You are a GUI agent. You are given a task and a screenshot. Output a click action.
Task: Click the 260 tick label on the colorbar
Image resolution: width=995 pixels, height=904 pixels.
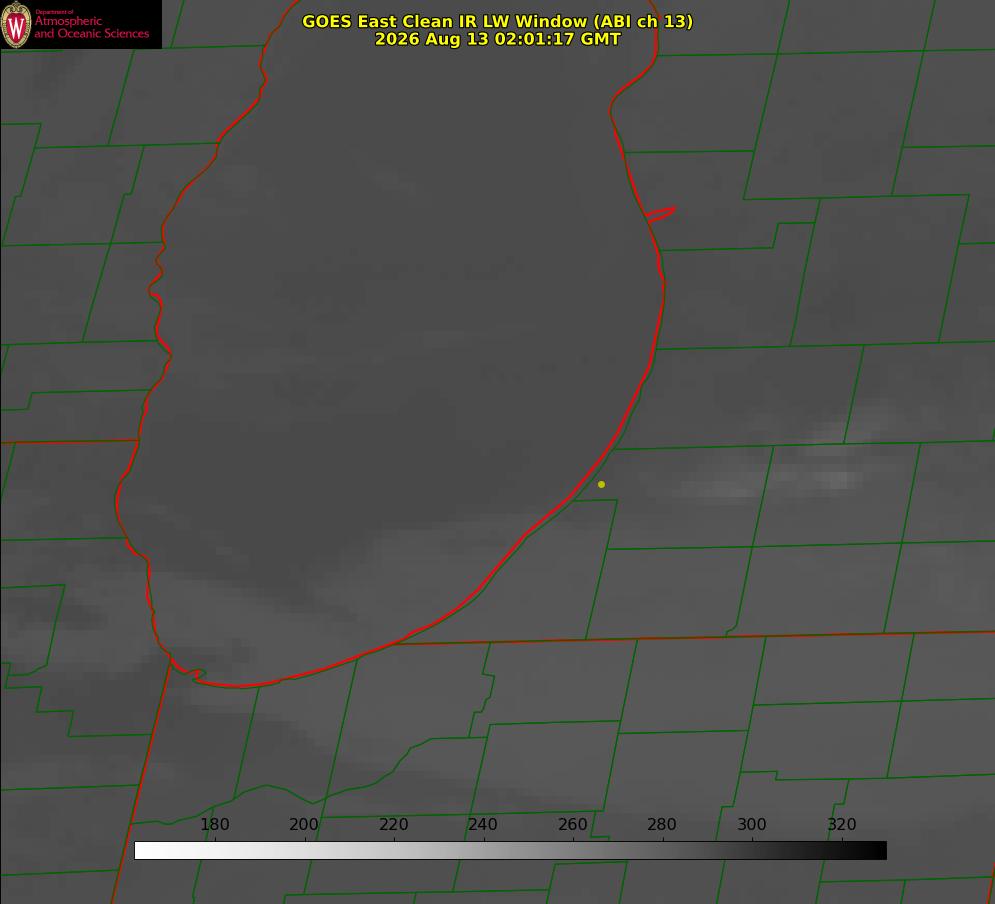tap(572, 824)
